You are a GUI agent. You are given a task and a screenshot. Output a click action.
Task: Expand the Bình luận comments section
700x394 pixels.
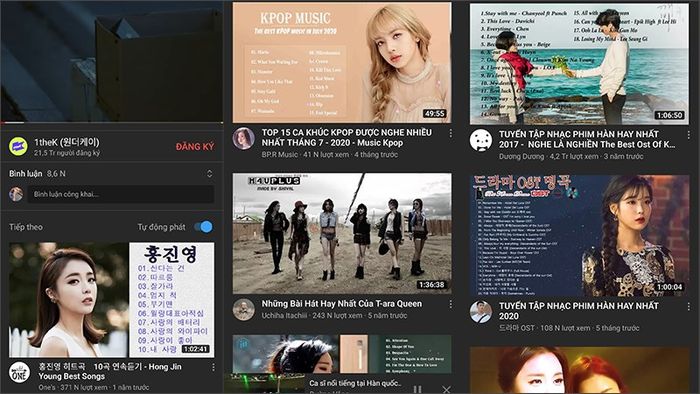point(209,174)
